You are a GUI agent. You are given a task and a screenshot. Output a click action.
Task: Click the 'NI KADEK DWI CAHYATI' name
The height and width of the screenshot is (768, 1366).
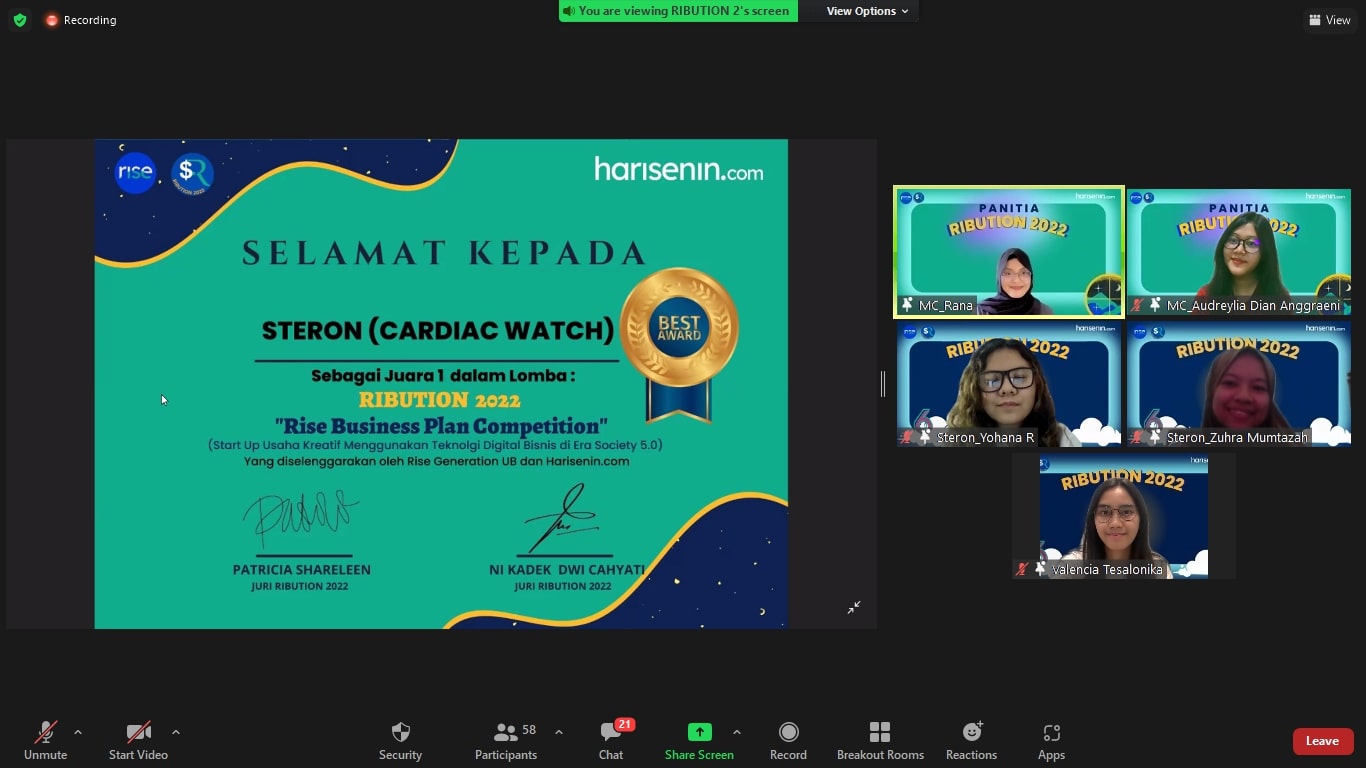pos(567,569)
